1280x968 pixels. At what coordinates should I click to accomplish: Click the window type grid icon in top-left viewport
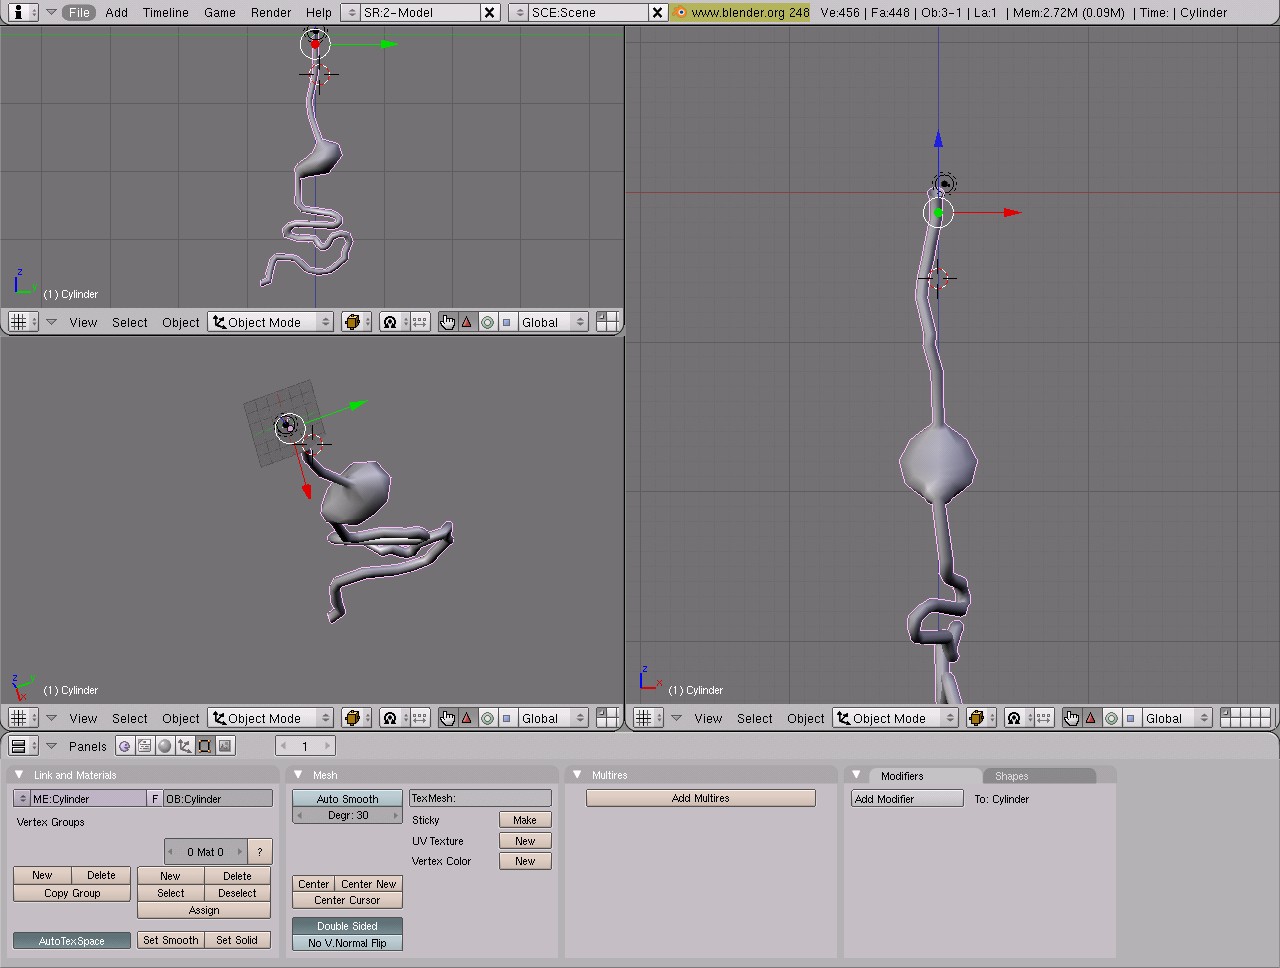point(22,322)
